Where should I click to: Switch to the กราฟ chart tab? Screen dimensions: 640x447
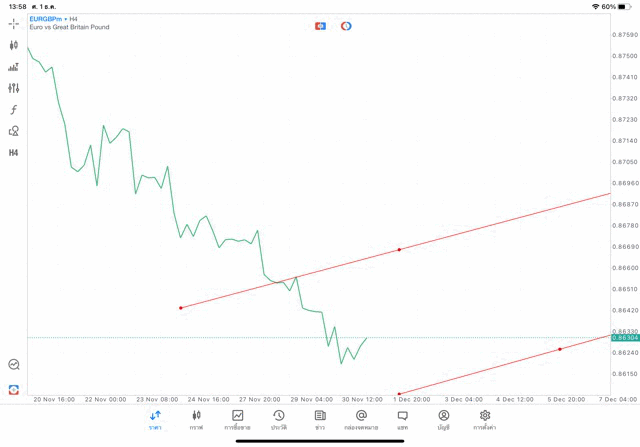[196, 420]
